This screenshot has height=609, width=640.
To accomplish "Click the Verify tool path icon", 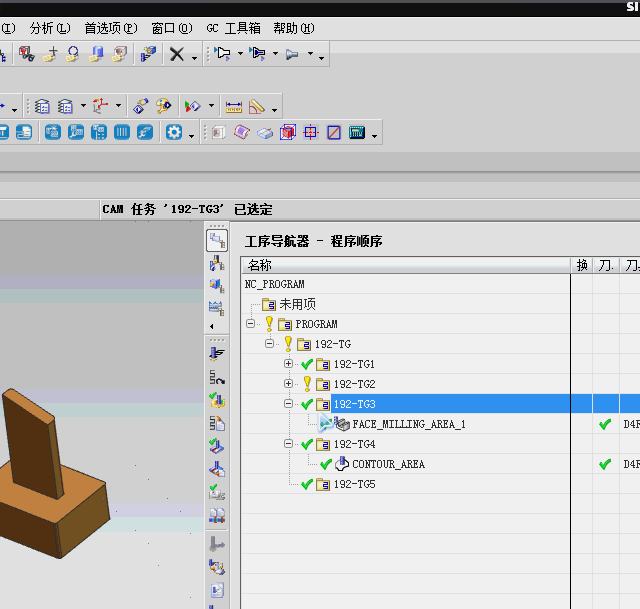I will 217,400.
